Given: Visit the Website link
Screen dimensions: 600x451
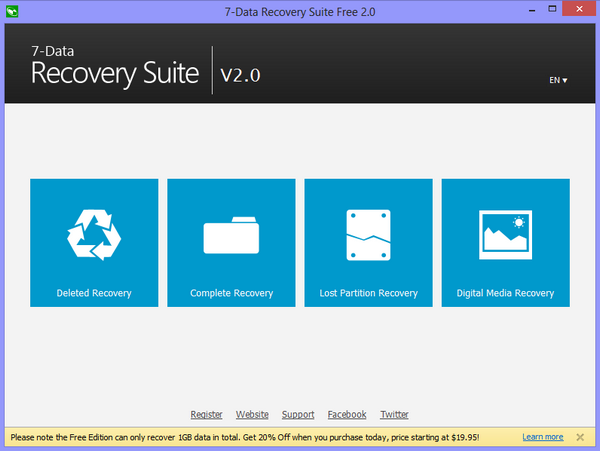Looking at the screenshot, I should [252, 414].
